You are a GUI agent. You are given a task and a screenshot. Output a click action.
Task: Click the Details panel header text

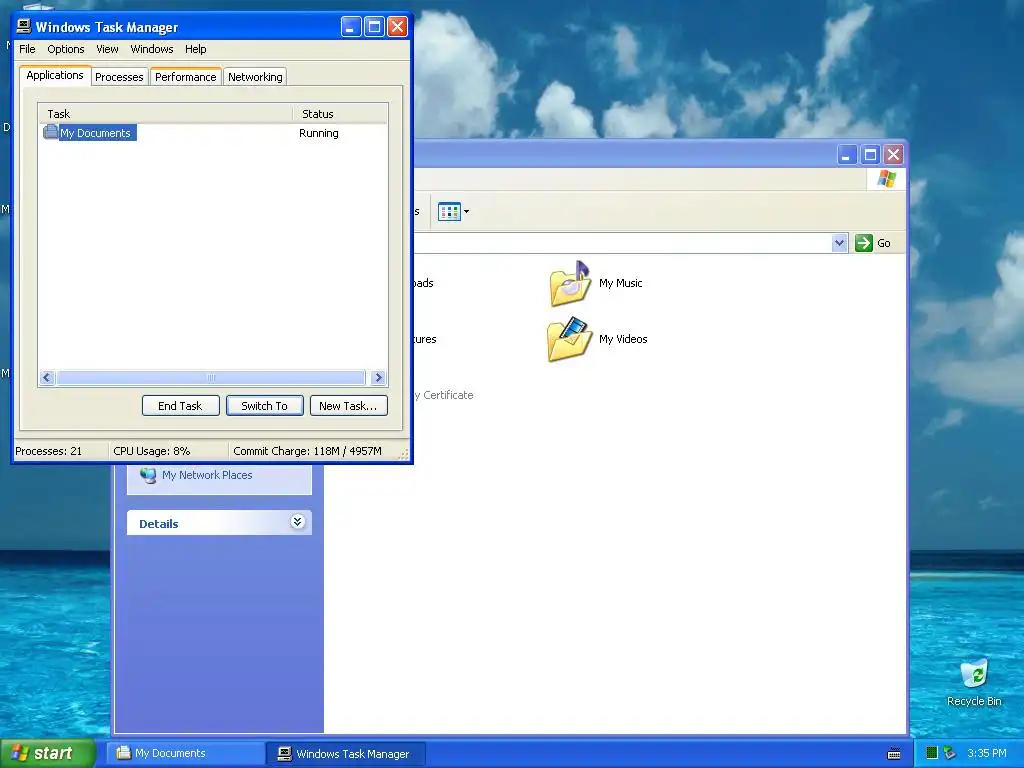[x=159, y=524]
